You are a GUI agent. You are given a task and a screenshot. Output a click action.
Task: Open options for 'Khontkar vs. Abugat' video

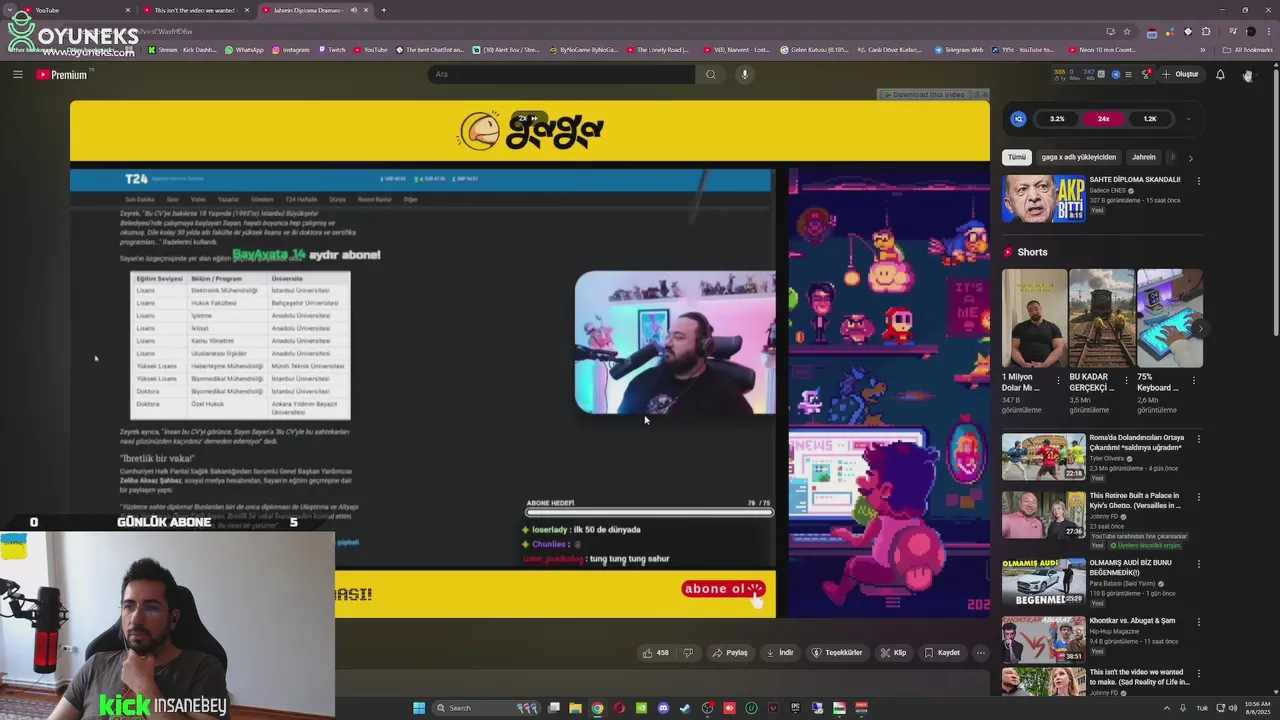1198,622
